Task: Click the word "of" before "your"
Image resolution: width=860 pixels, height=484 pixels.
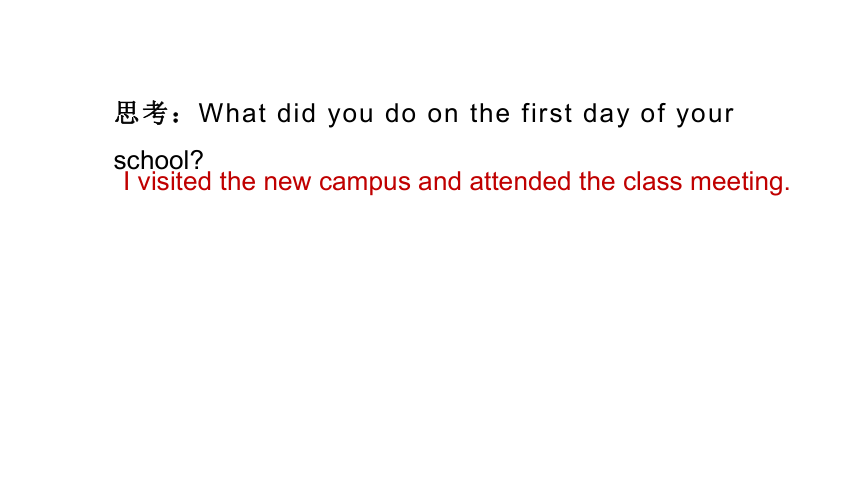Action: point(653,114)
